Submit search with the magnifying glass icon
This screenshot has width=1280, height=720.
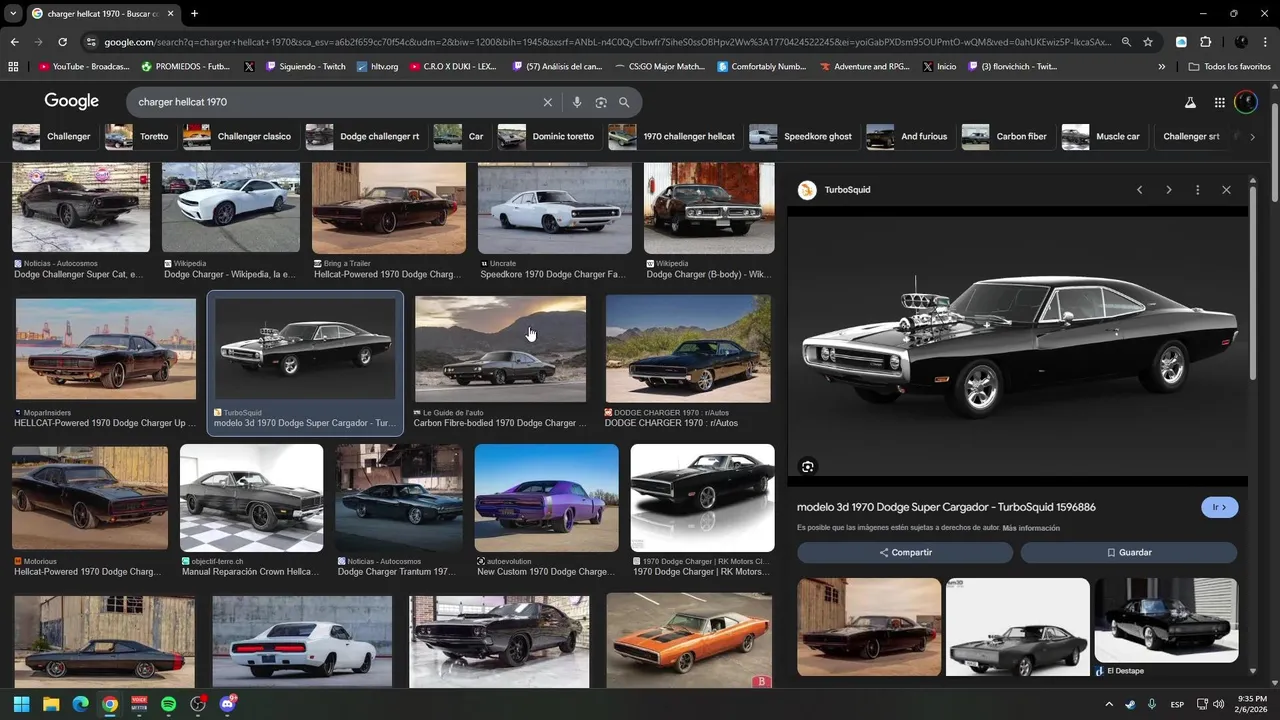click(x=624, y=102)
